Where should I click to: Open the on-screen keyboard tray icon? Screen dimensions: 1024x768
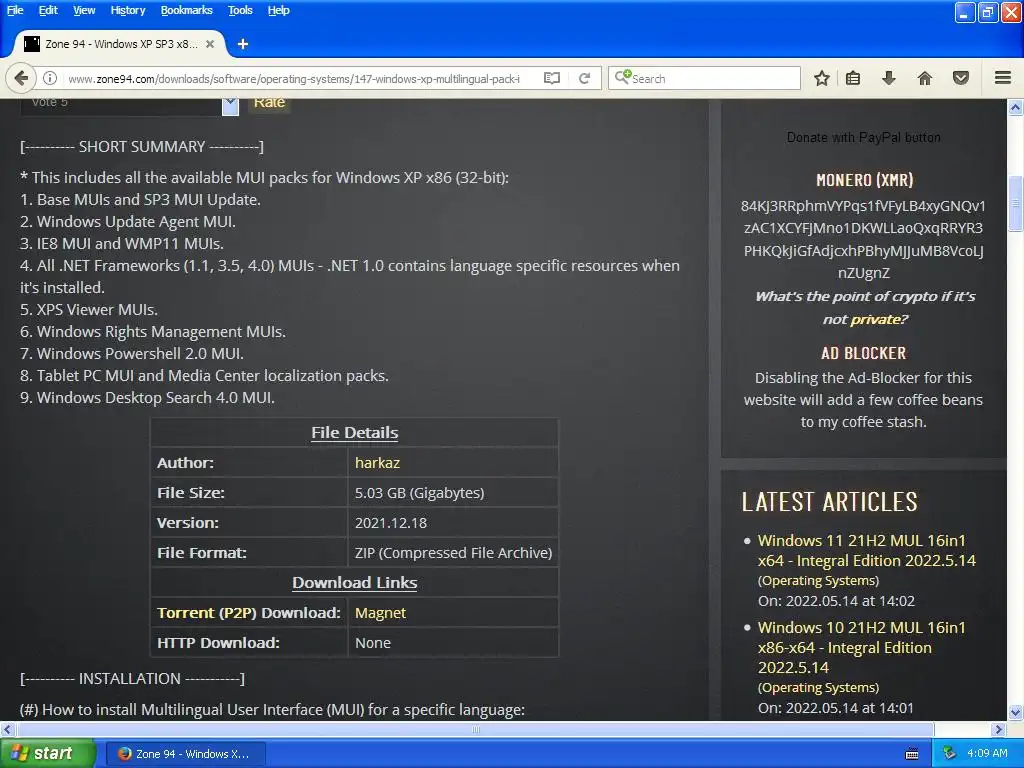point(912,754)
